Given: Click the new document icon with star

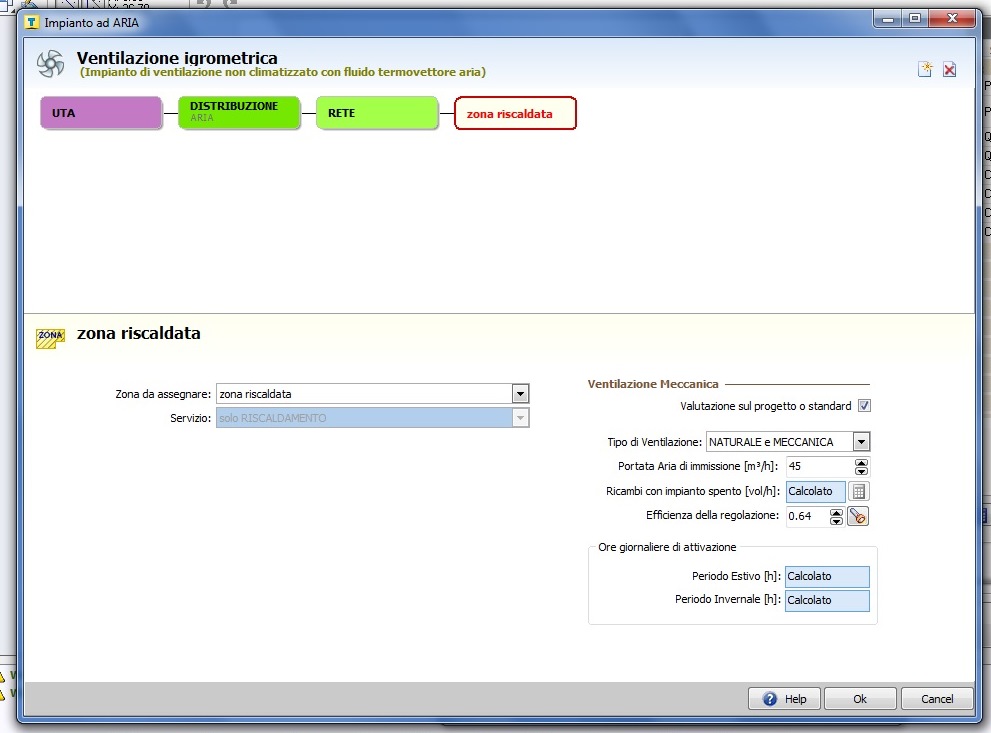Looking at the screenshot, I should (x=925, y=69).
